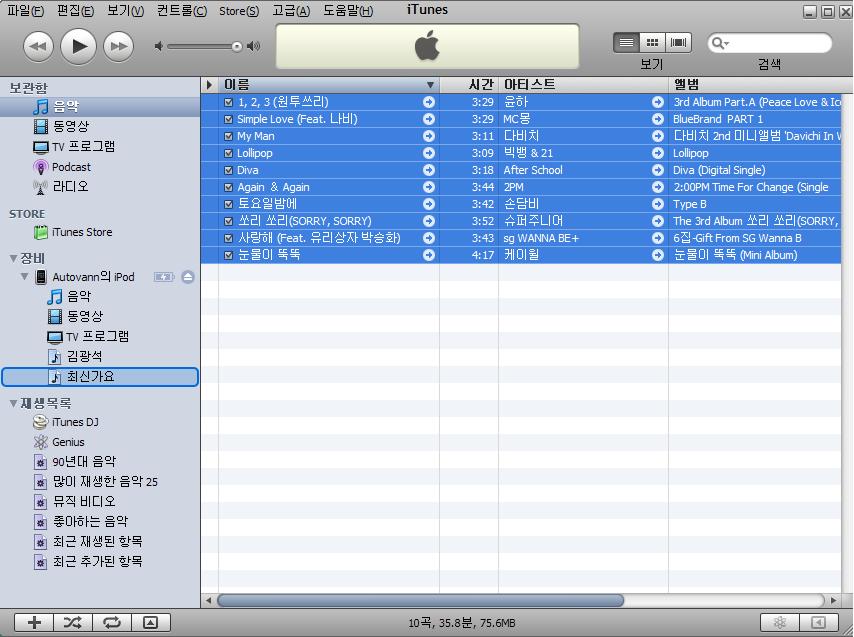Click the horizontal scrollbar right arrow
The image size is (854, 637).
point(833,600)
